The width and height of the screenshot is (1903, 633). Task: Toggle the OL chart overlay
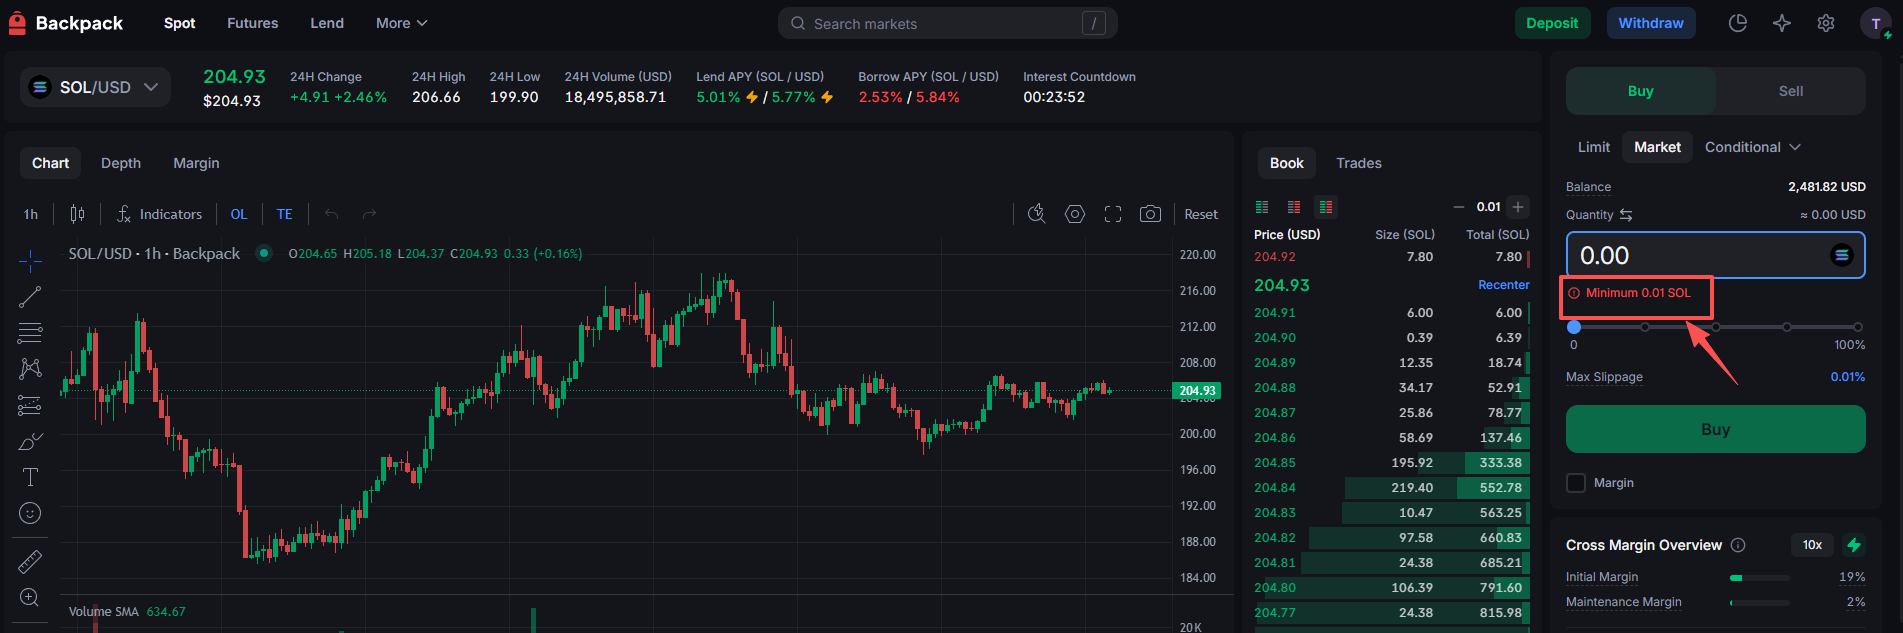click(x=239, y=214)
